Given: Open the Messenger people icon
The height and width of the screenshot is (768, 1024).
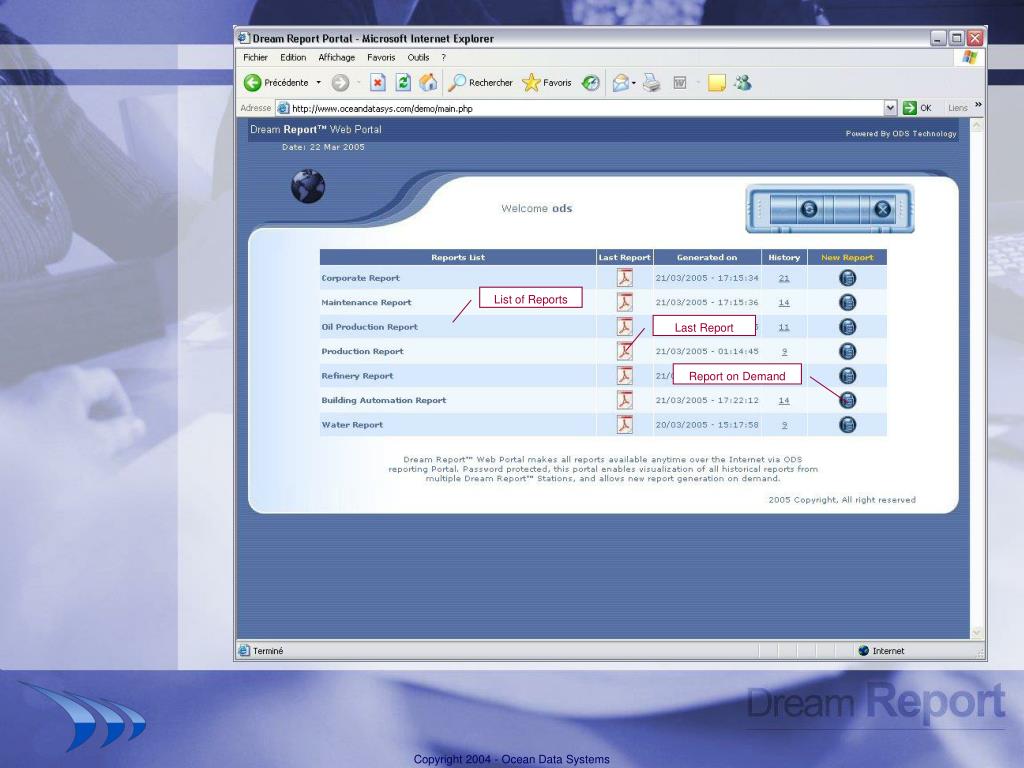Looking at the screenshot, I should [x=743, y=83].
